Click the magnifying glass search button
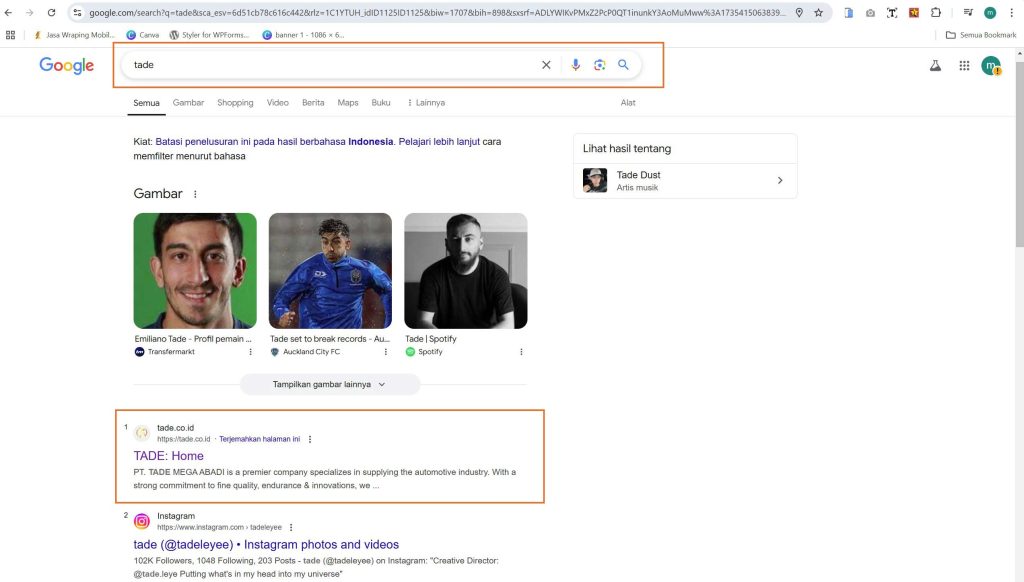1024x582 pixels. 623,65
